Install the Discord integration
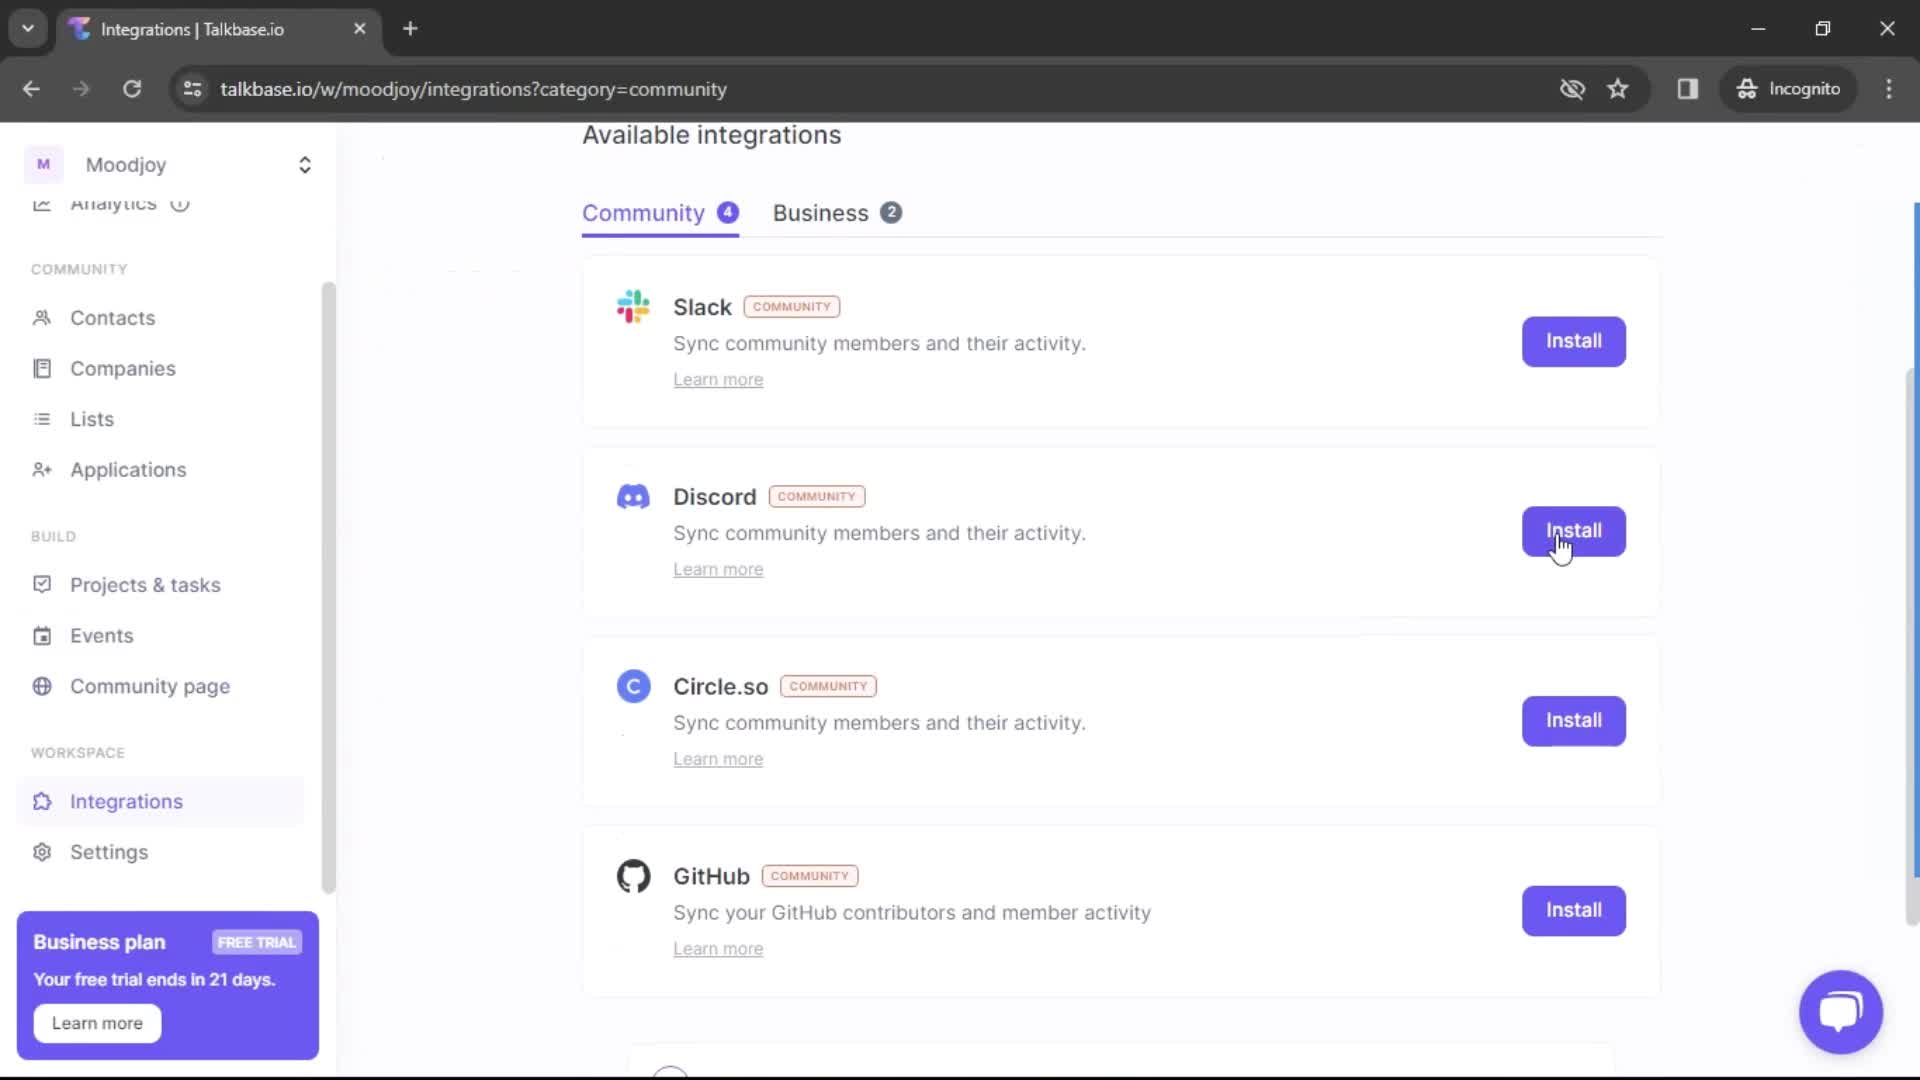This screenshot has height=1080, width=1920. (x=1573, y=531)
